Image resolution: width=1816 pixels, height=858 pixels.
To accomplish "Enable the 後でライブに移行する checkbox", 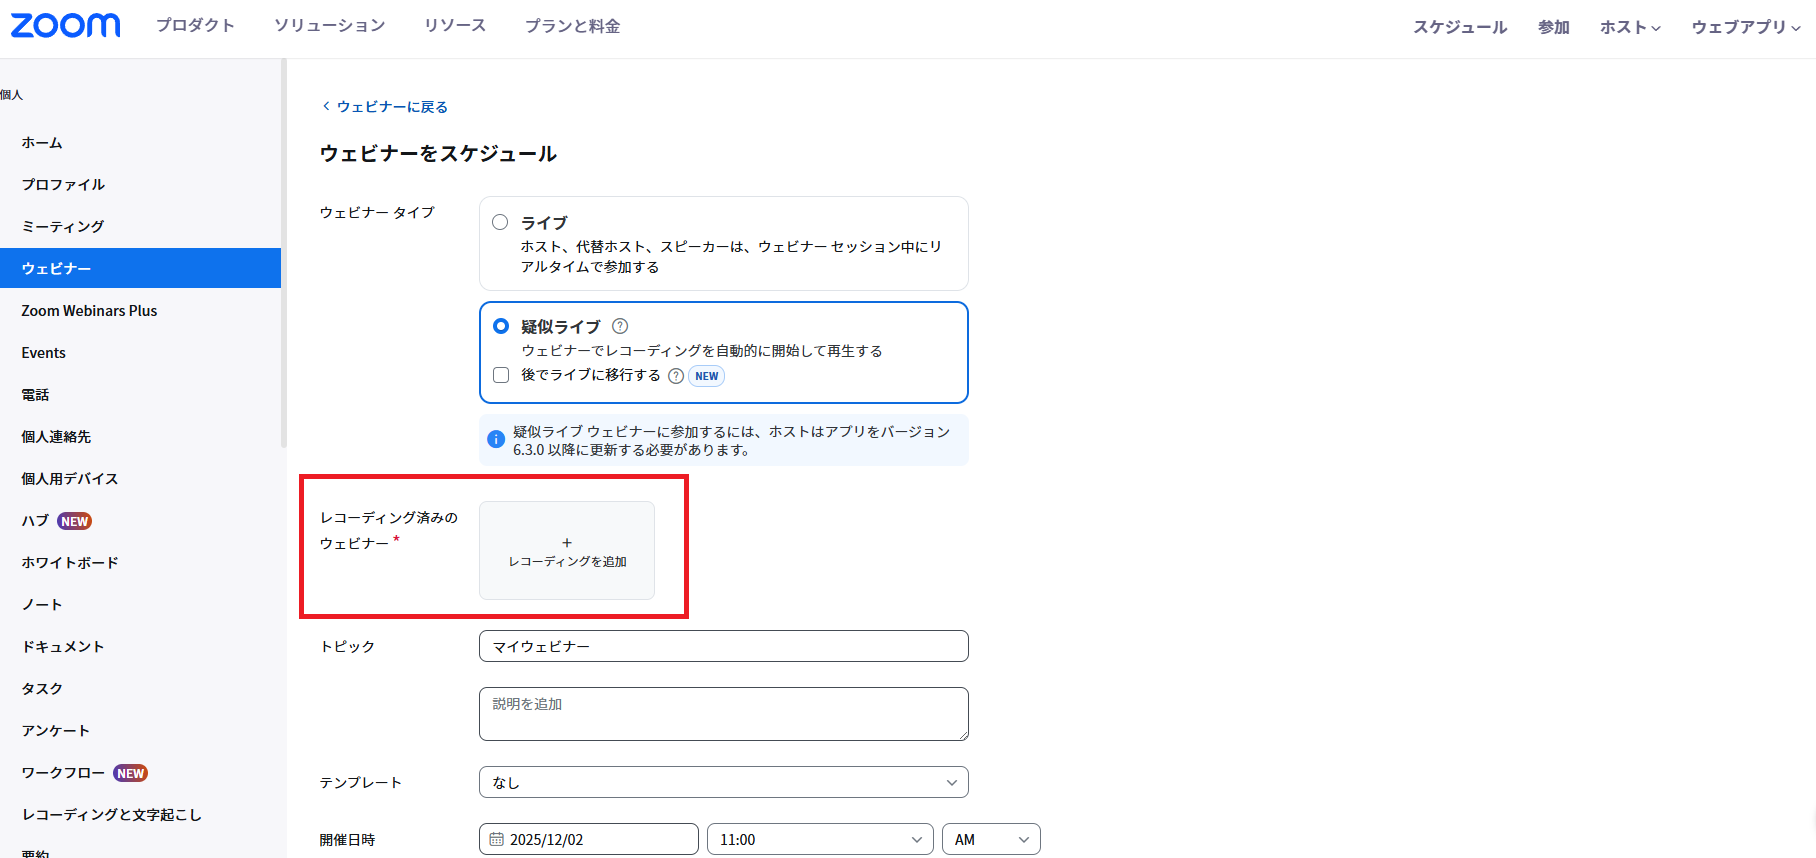I will point(501,375).
